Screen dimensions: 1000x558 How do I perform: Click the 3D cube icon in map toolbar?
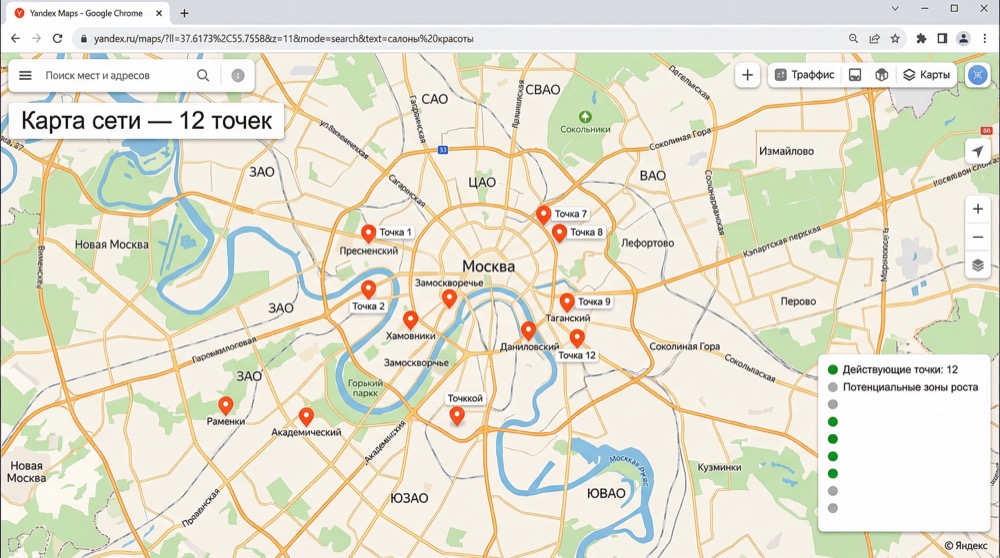pos(882,75)
